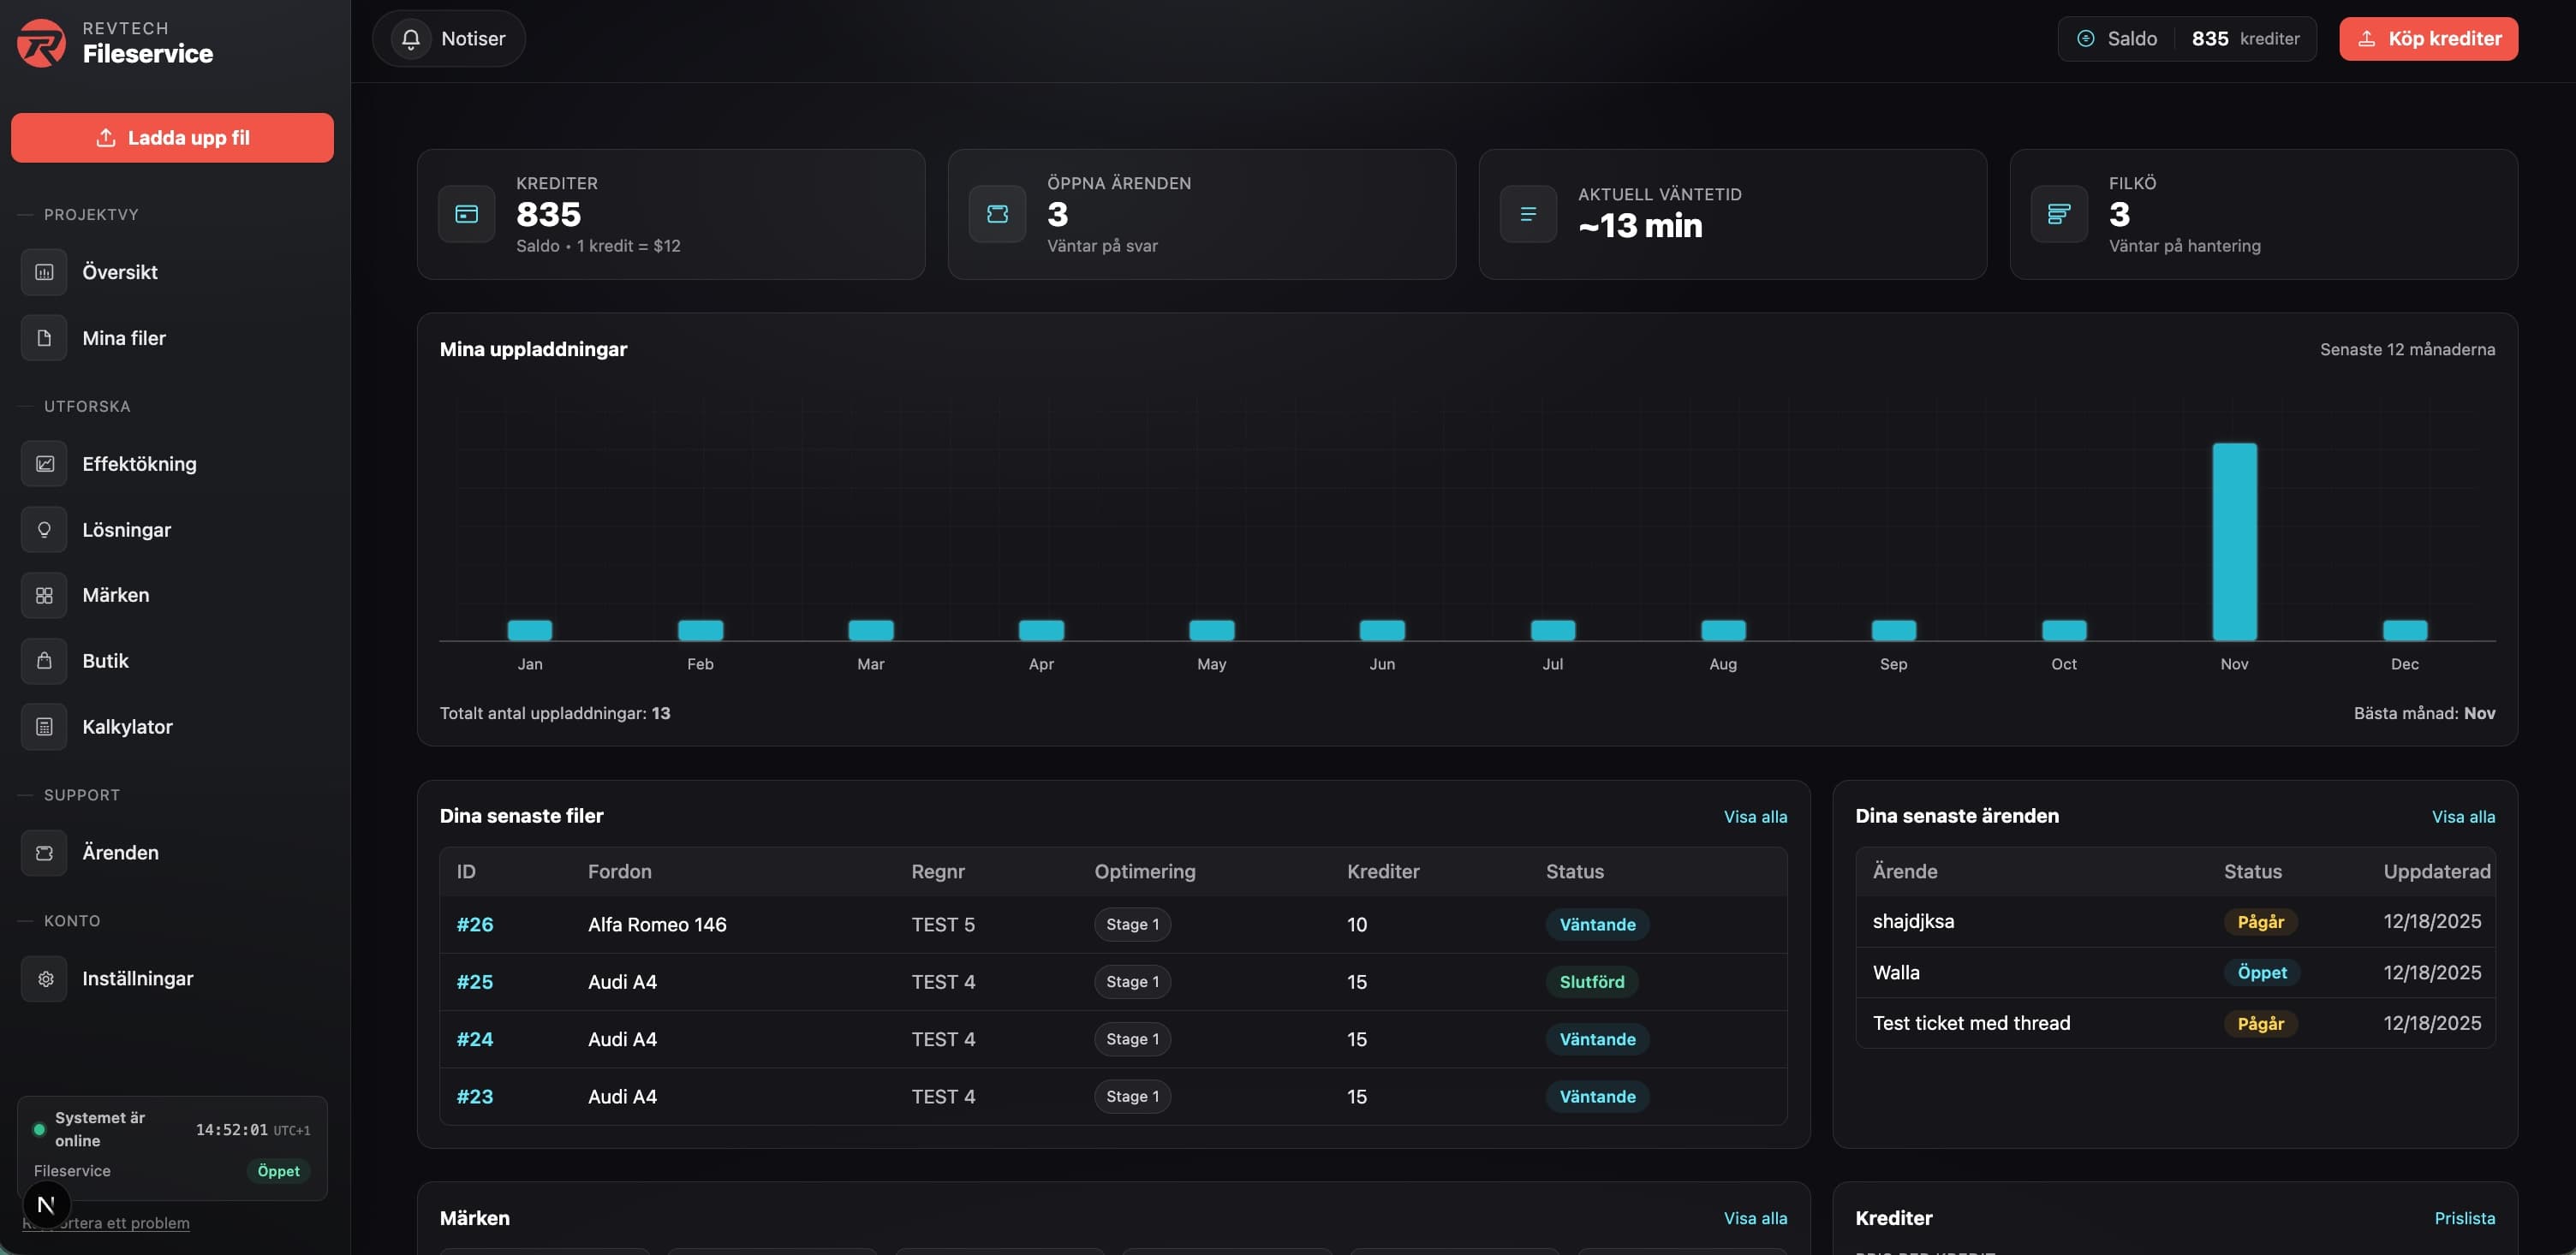Select the Effektökning tool
This screenshot has height=1255, width=2576.
point(139,463)
